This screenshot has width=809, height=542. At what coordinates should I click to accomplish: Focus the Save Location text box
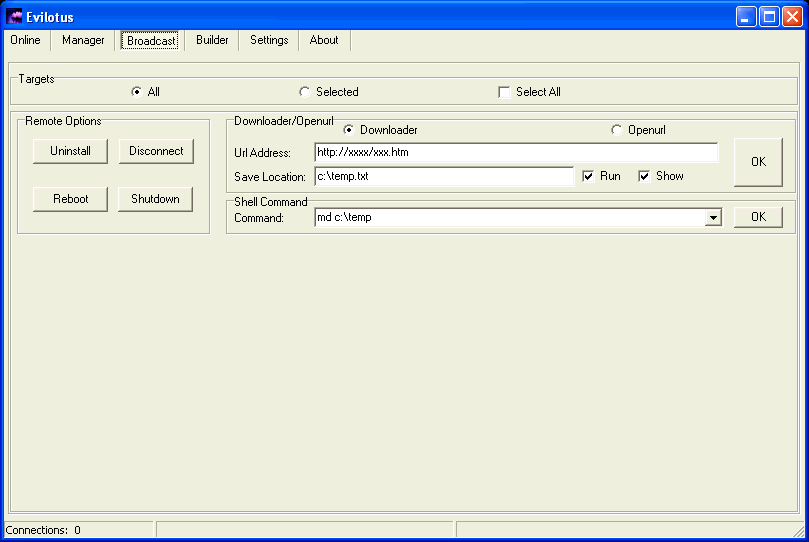(x=443, y=176)
